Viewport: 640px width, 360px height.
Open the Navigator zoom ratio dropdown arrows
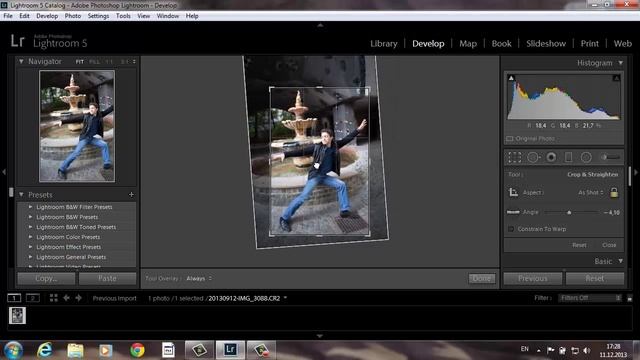(134, 62)
